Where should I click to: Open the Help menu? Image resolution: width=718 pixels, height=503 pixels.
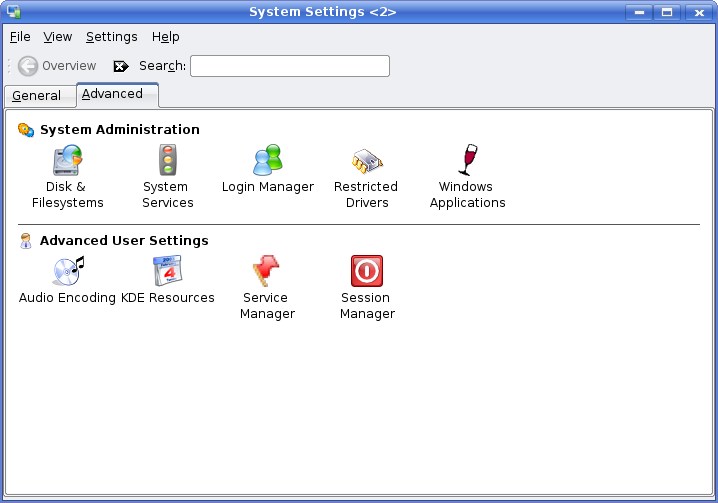165,37
